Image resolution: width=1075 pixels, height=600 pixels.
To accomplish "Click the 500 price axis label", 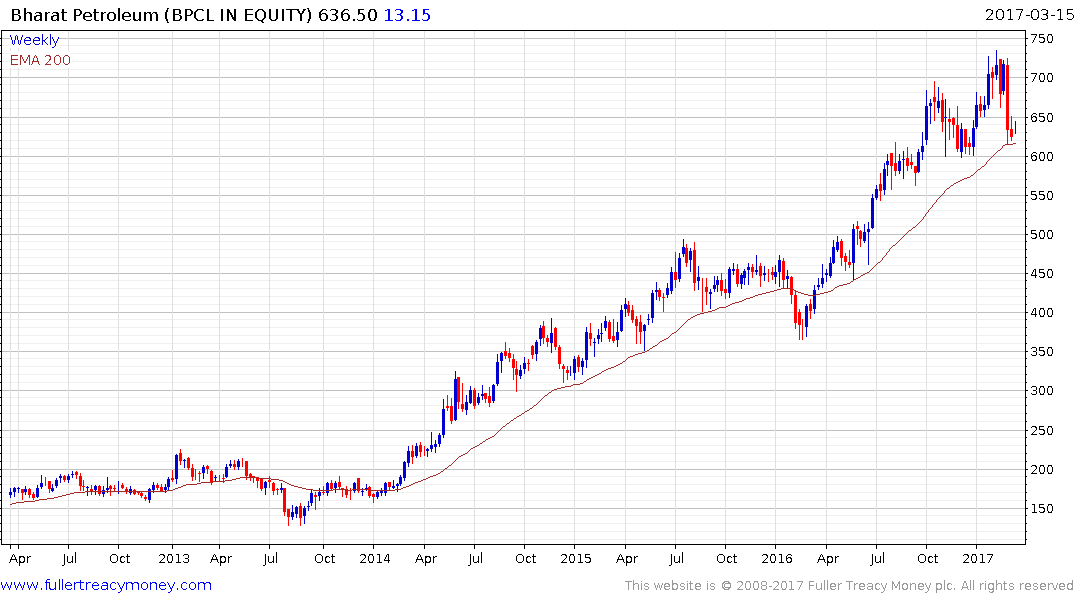I will 1042,235.
